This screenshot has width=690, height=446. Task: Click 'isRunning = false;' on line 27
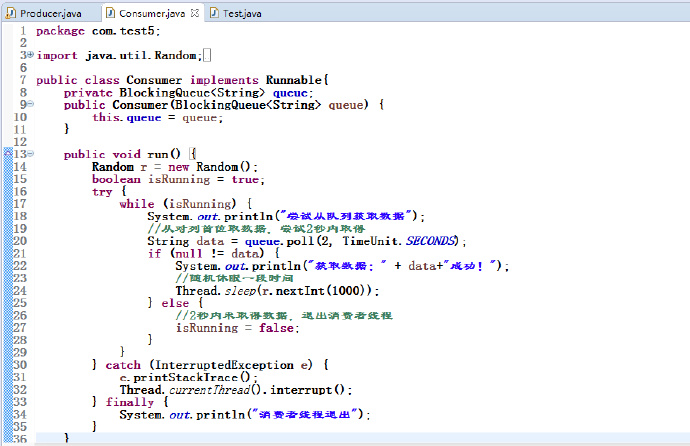coord(238,328)
